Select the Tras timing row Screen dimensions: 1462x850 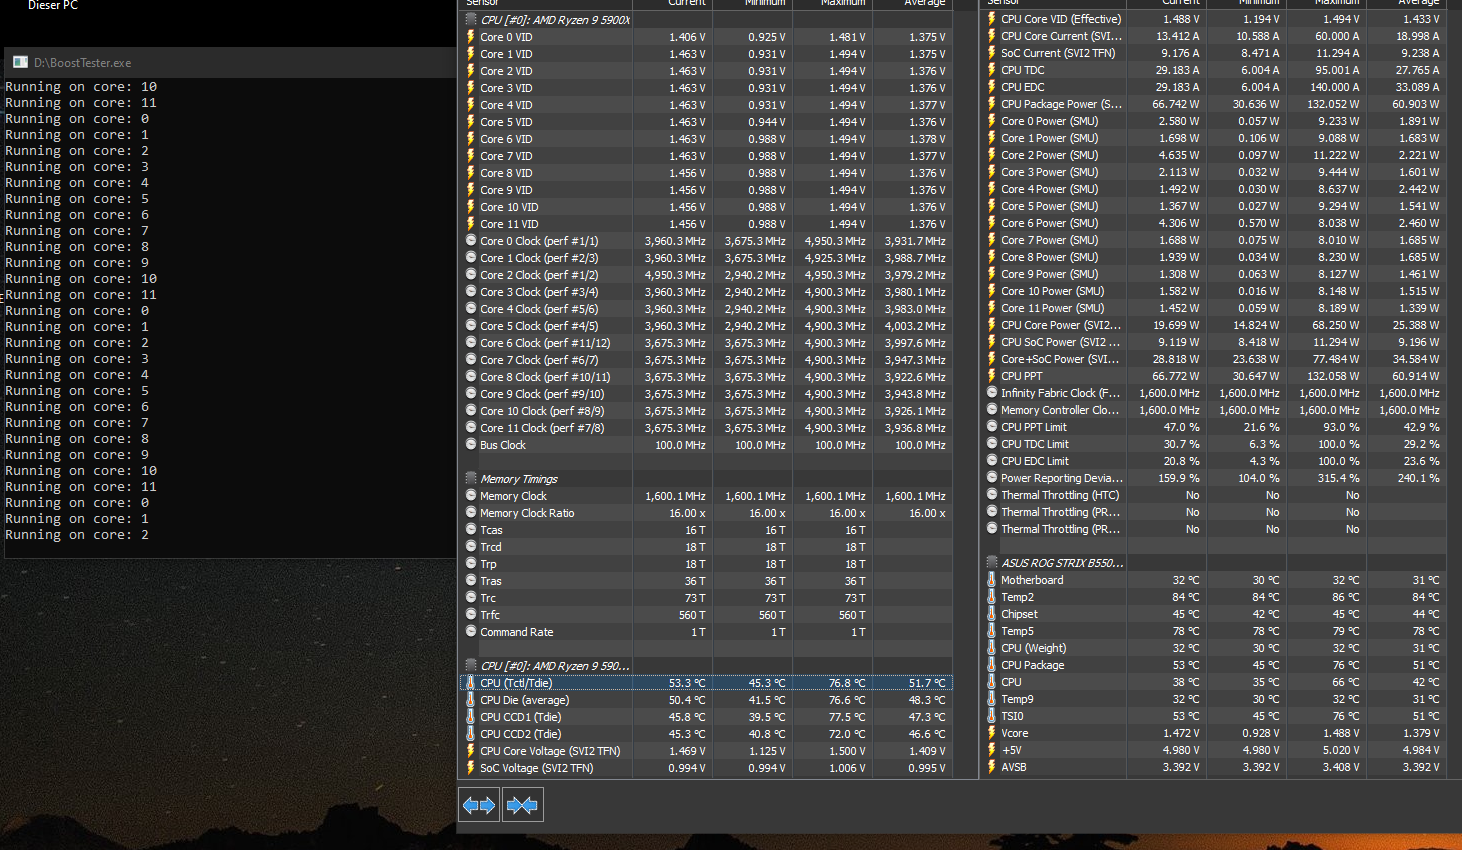coord(706,581)
